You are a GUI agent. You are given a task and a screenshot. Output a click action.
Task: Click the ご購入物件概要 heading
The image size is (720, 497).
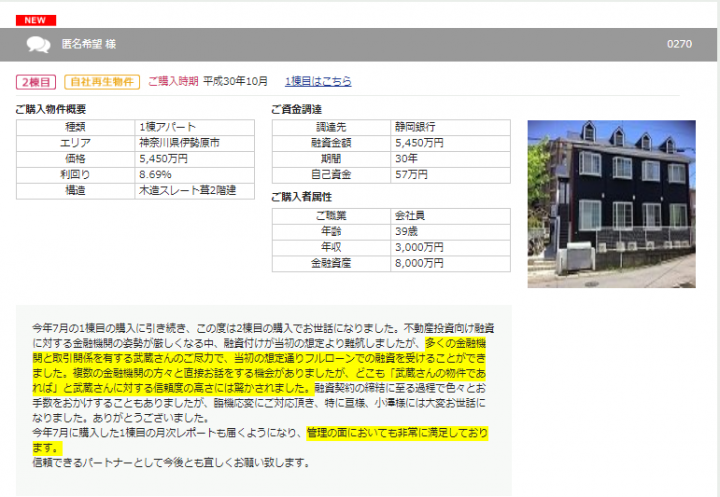point(51,109)
